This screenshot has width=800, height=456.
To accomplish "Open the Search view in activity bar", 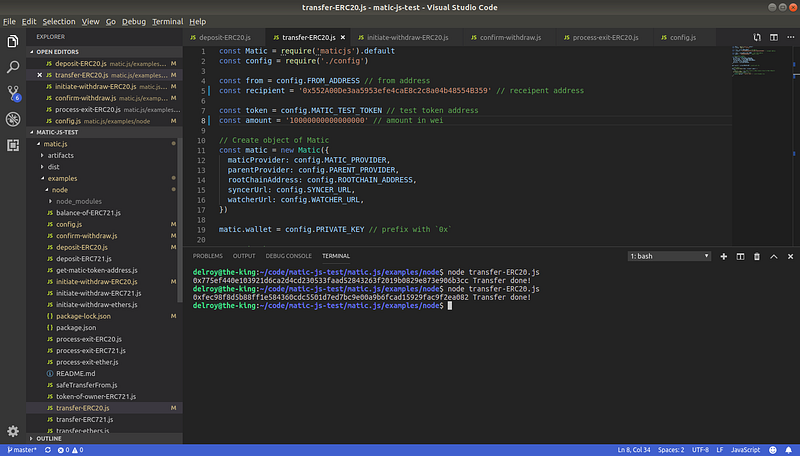I will [13, 67].
